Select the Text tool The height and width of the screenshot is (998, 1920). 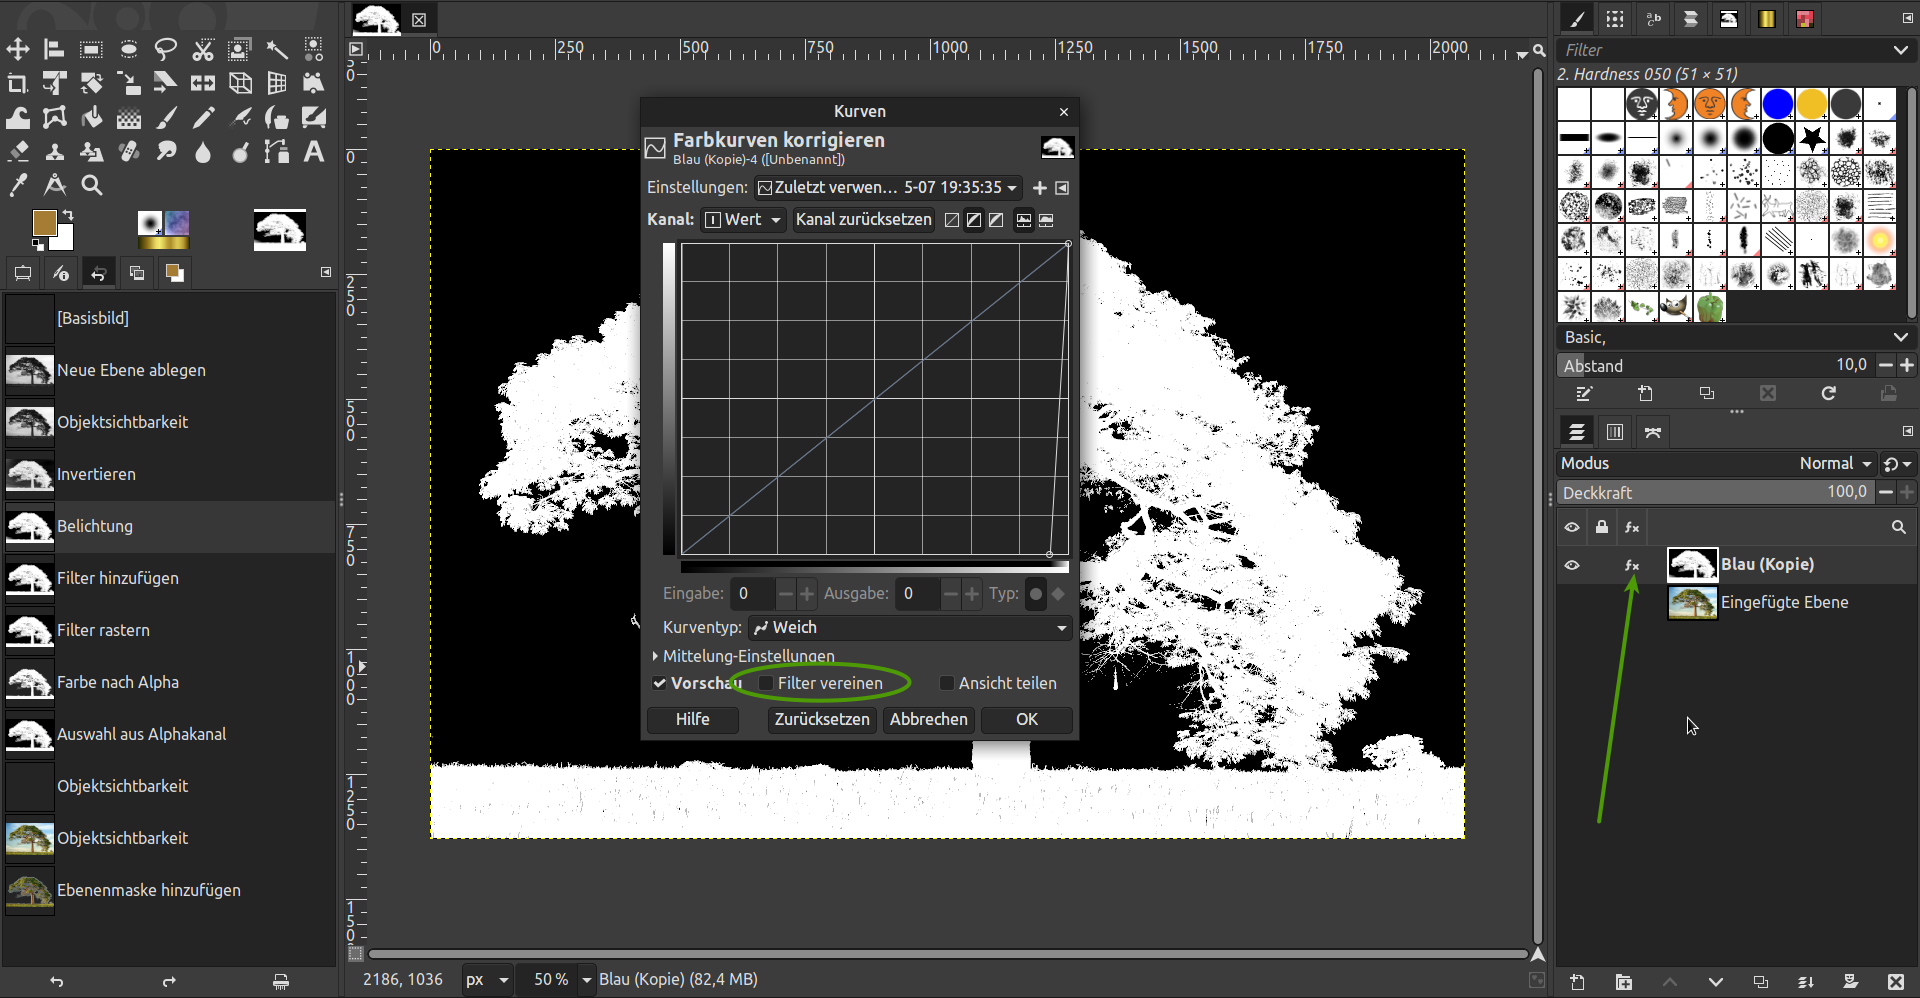314,152
